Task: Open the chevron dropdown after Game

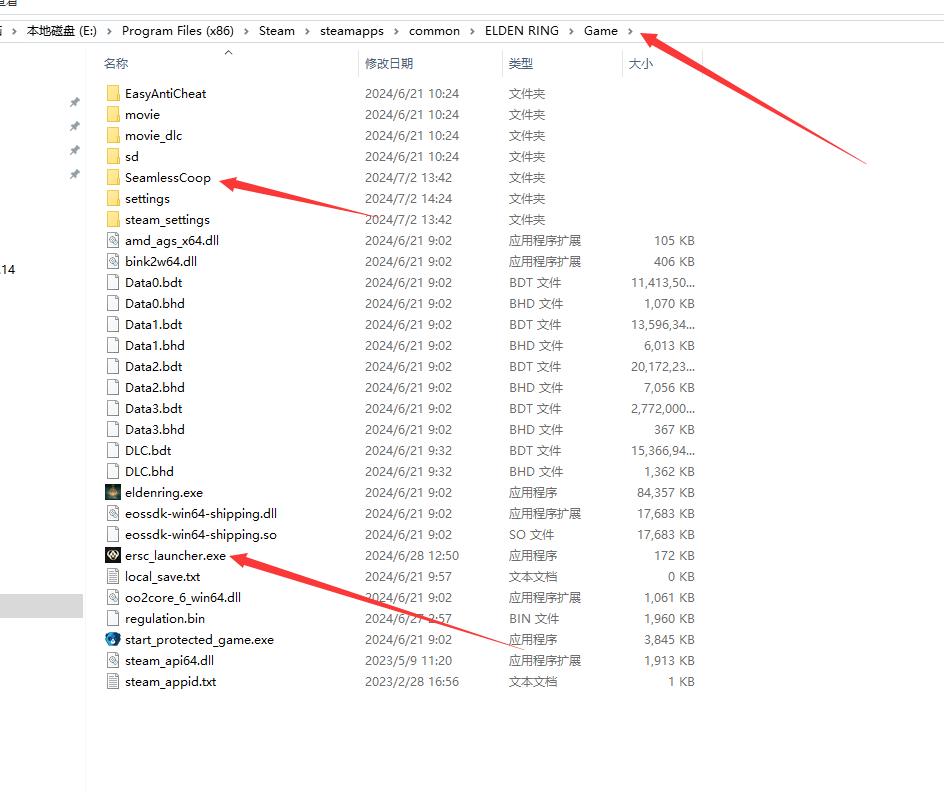Action: (630, 31)
